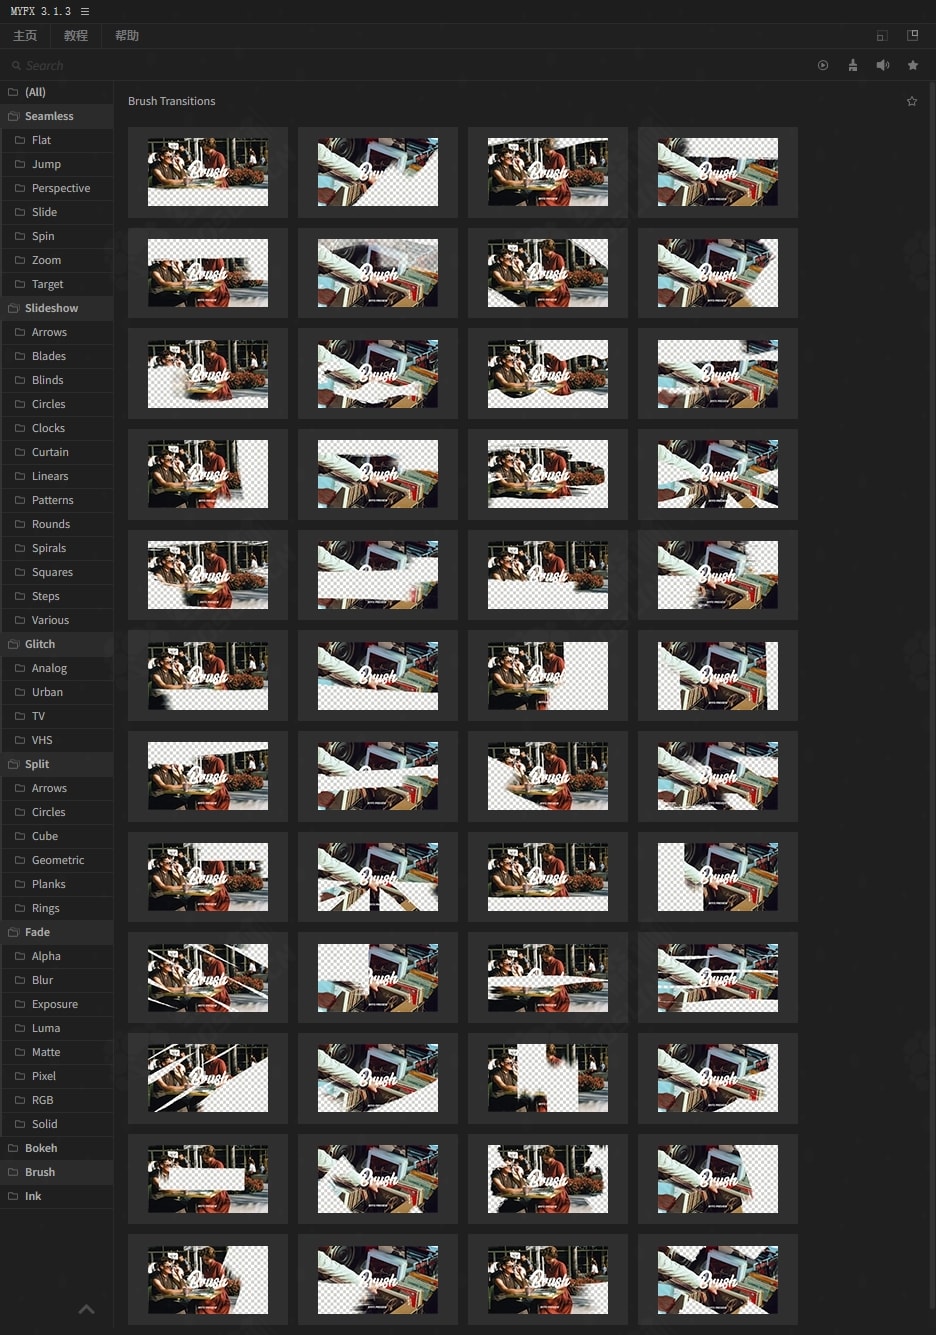This screenshot has height=1335, width=936.
Task: Collapse the Split folder
Action: pos(56,764)
